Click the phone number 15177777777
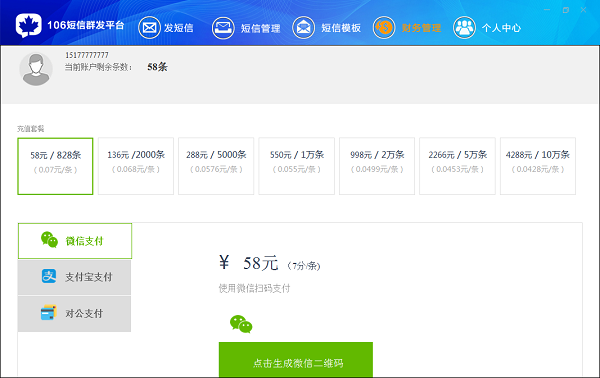 coord(87,55)
